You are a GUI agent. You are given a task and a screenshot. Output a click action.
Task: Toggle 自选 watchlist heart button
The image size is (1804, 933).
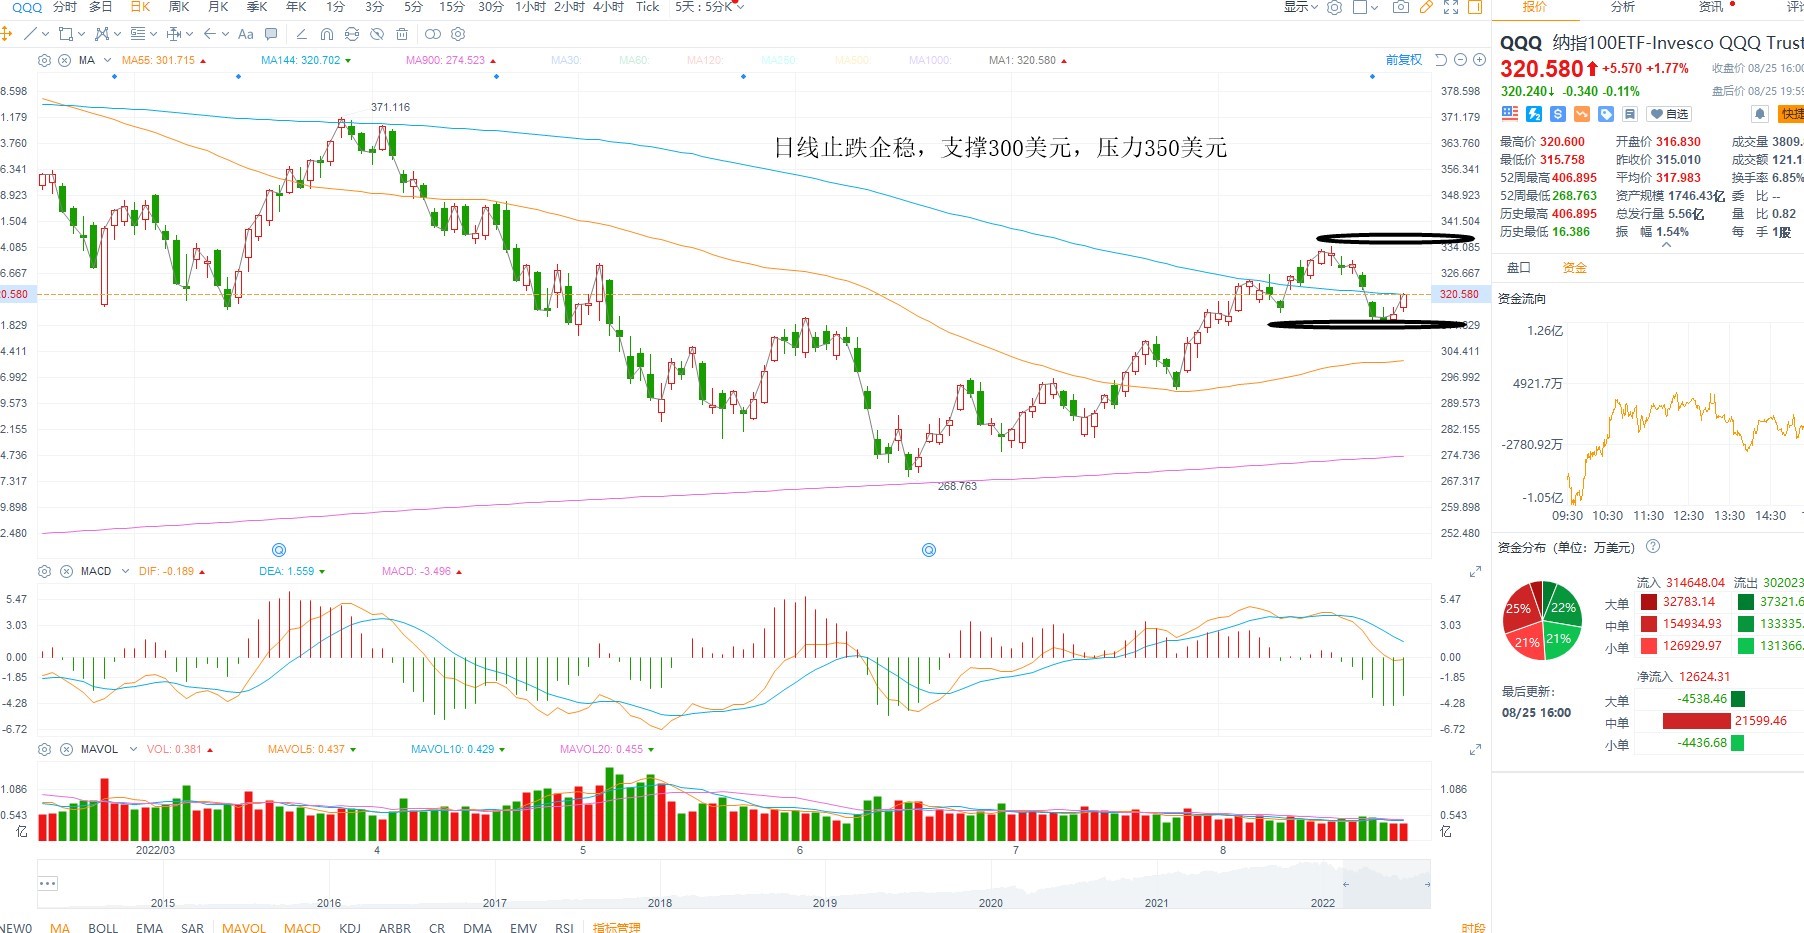pyautogui.click(x=1669, y=114)
